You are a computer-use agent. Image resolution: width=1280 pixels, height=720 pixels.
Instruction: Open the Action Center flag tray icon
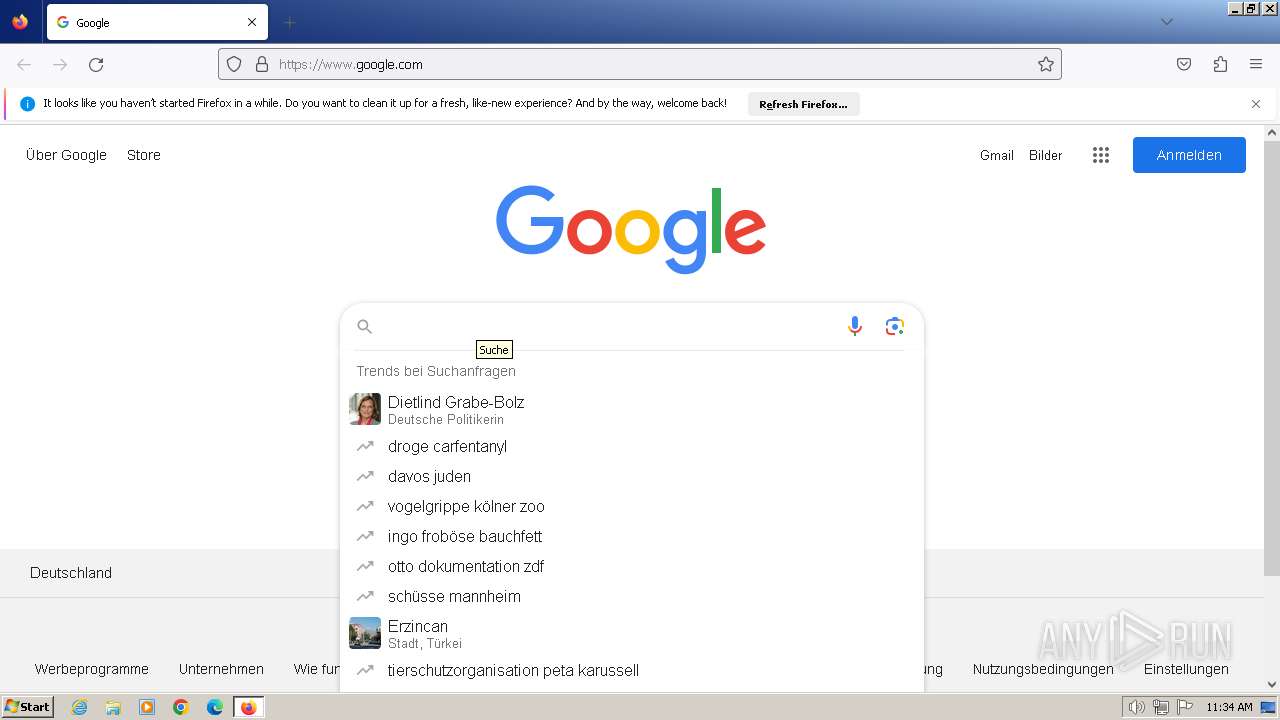coord(1185,707)
